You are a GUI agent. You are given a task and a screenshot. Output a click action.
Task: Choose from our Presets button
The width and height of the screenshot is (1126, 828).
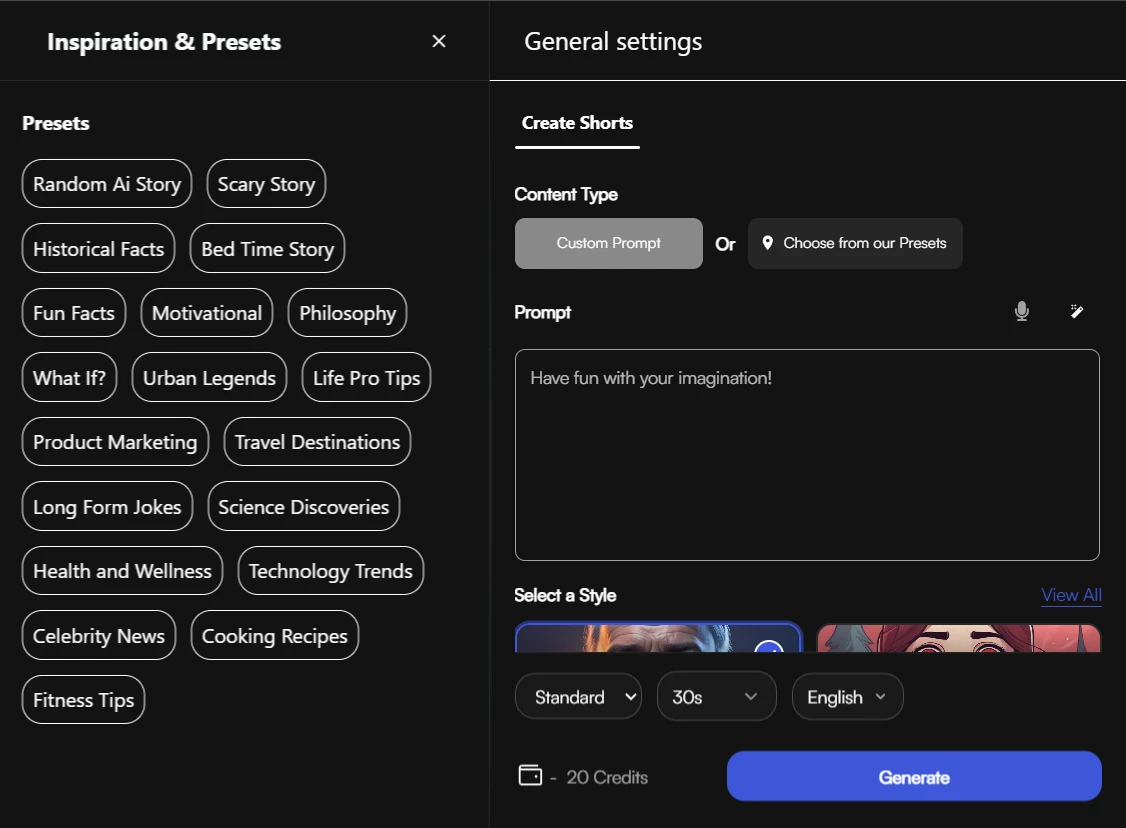coord(855,243)
